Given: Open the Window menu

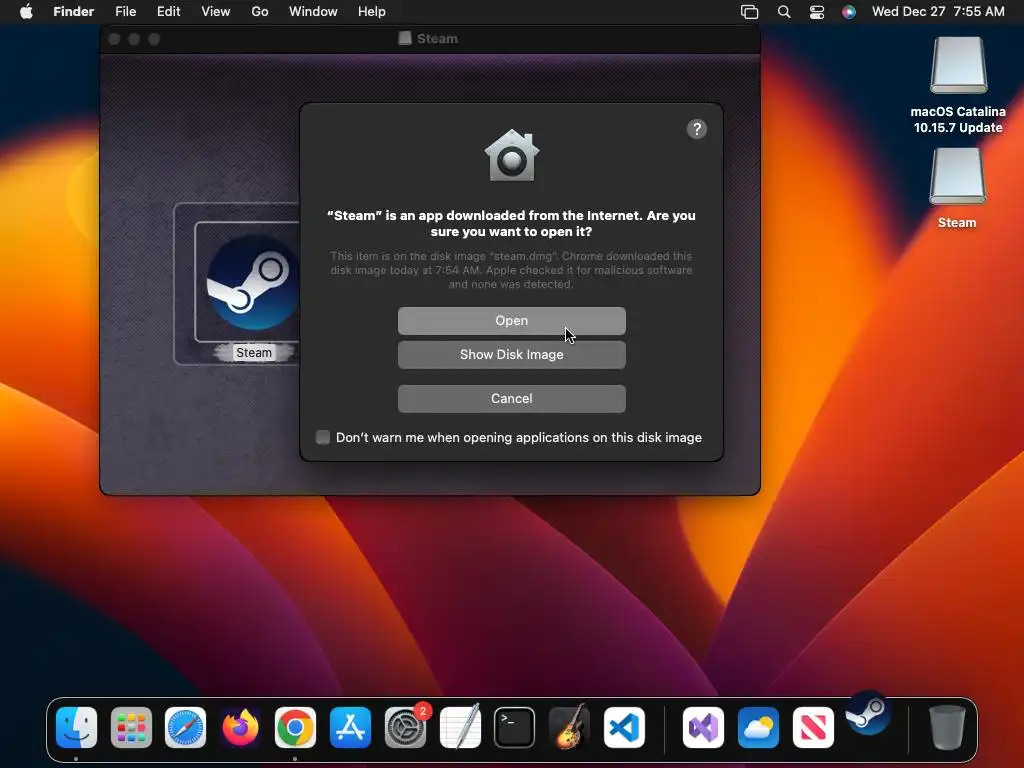Looking at the screenshot, I should pyautogui.click(x=313, y=12).
